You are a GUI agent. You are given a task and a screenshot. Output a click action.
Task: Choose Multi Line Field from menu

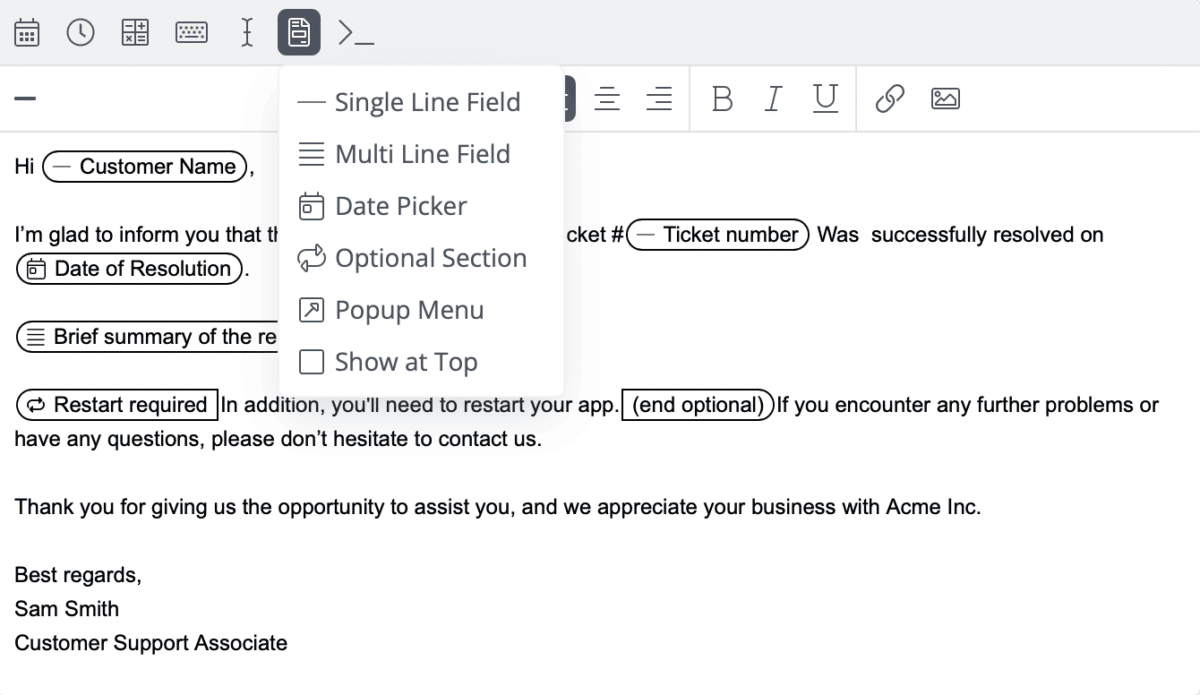click(422, 154)
